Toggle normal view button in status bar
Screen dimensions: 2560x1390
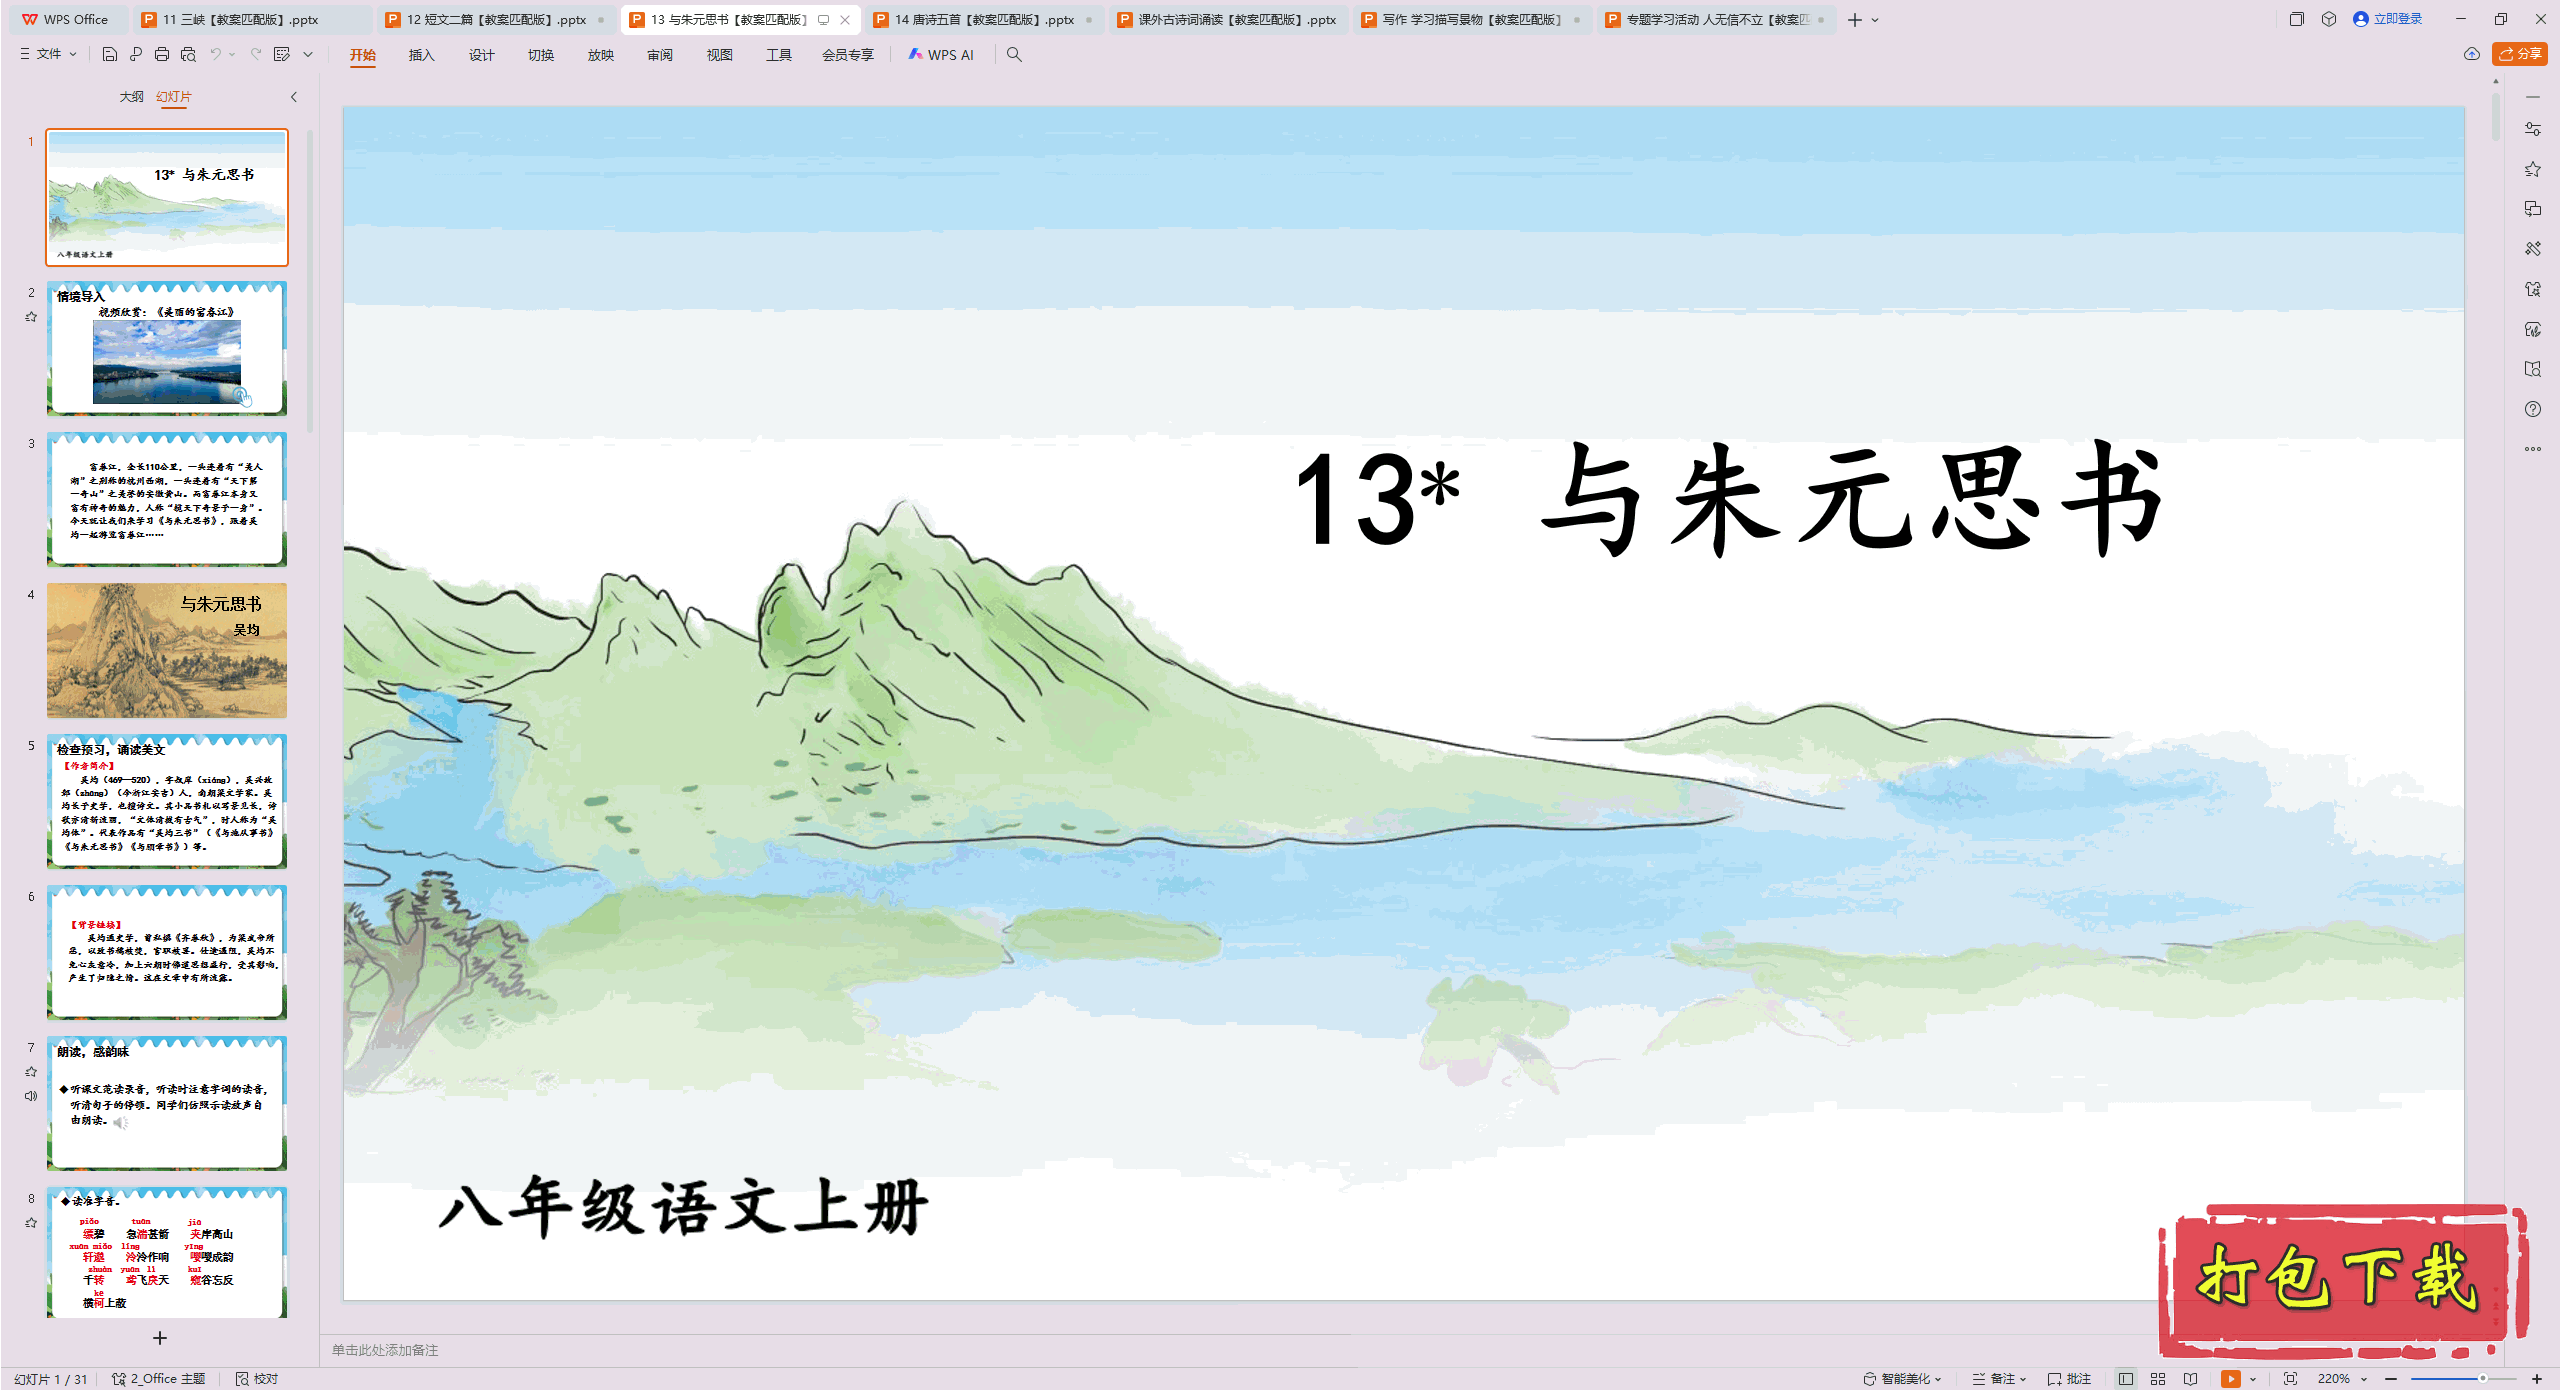(2126, 1378)
